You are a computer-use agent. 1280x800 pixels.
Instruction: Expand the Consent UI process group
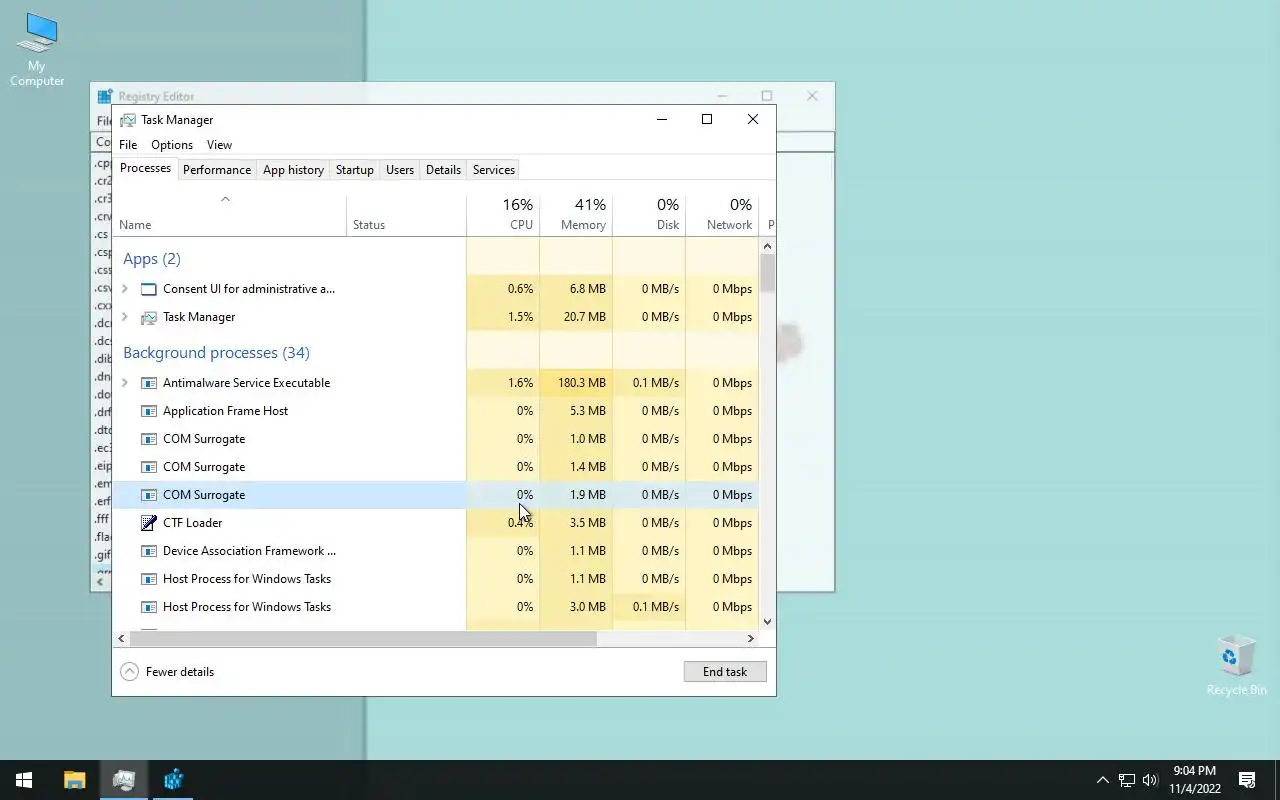pyautogui.click(x=125, y=289)
